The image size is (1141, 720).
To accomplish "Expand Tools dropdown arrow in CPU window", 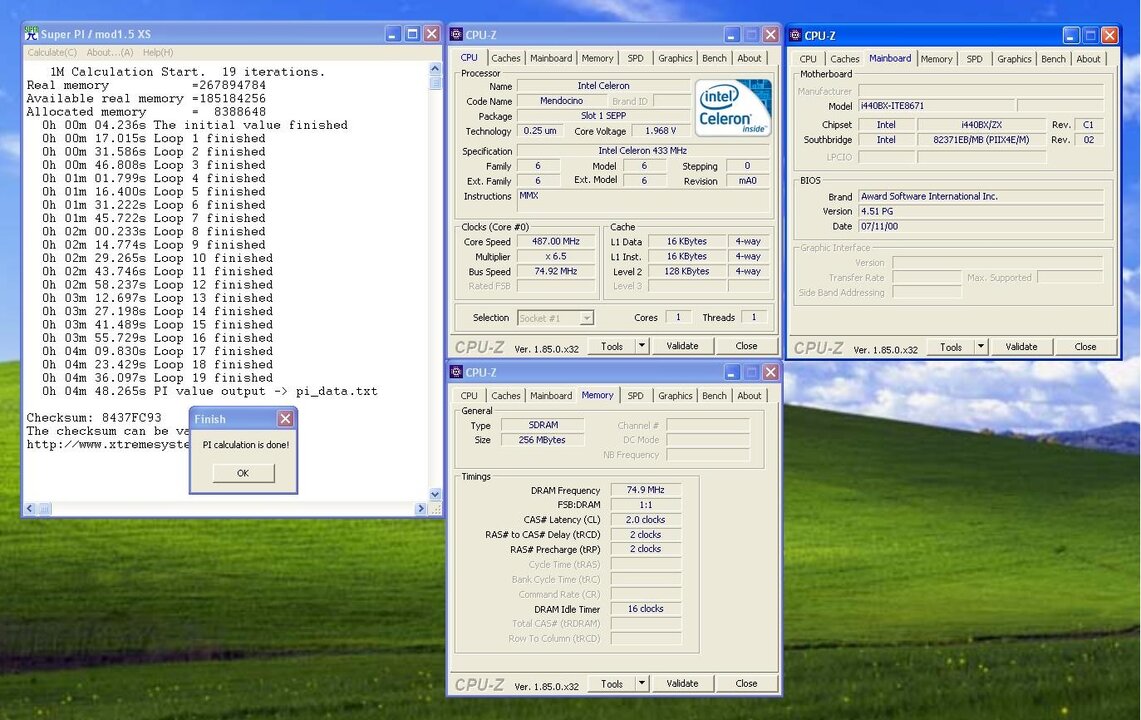I will coord(642,347).
